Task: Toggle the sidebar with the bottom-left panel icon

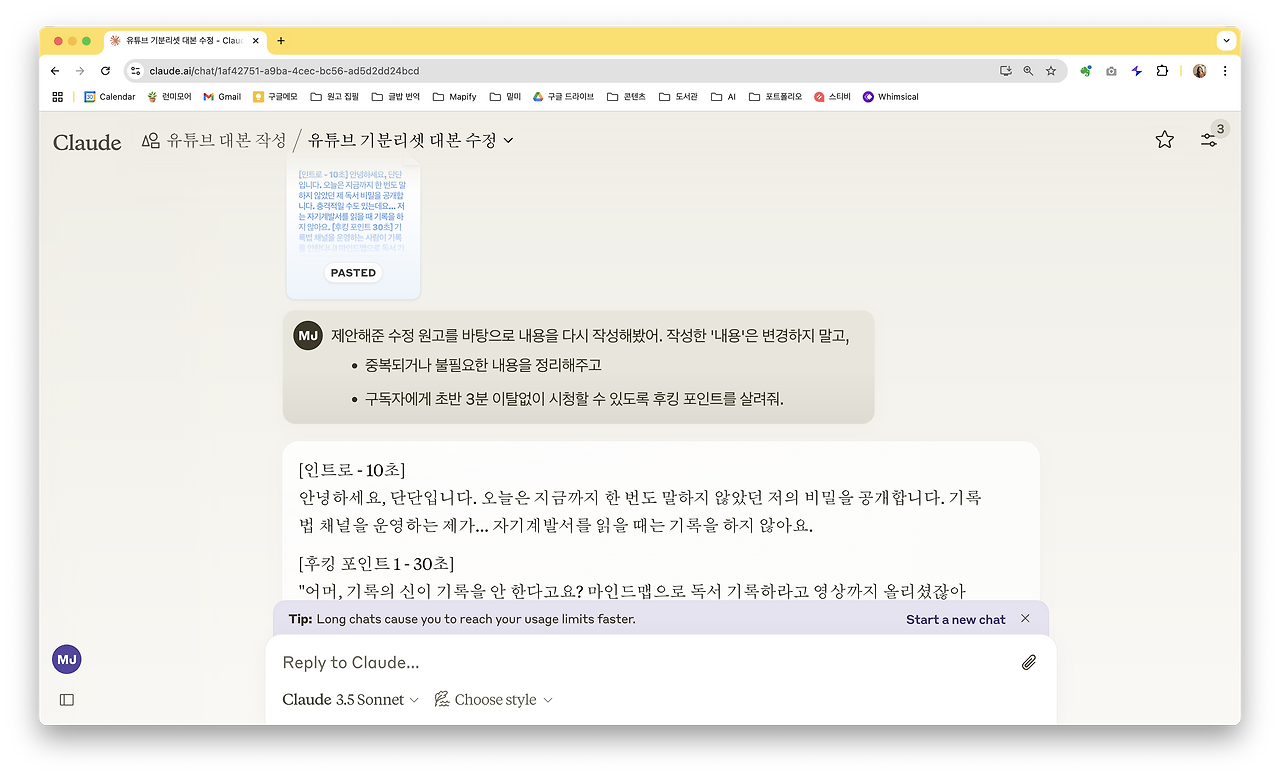Action: [x=66, y=699]
